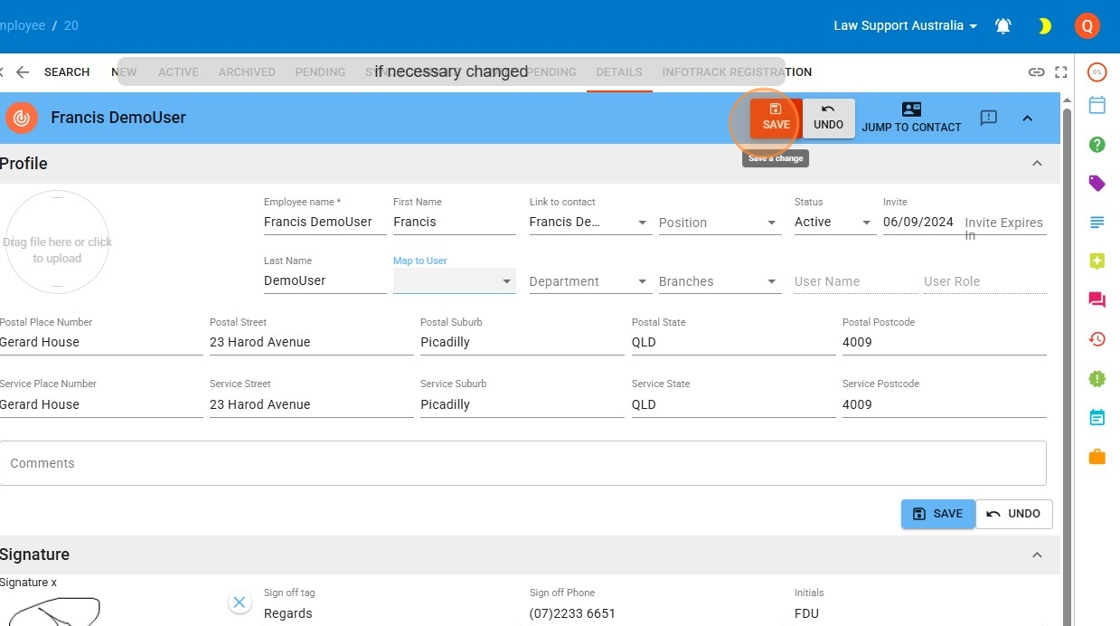The height and width of the screenshot is (626, 1120).
Task: Open the progress circle icon atop sidebar
Action: pos(1097,72)
